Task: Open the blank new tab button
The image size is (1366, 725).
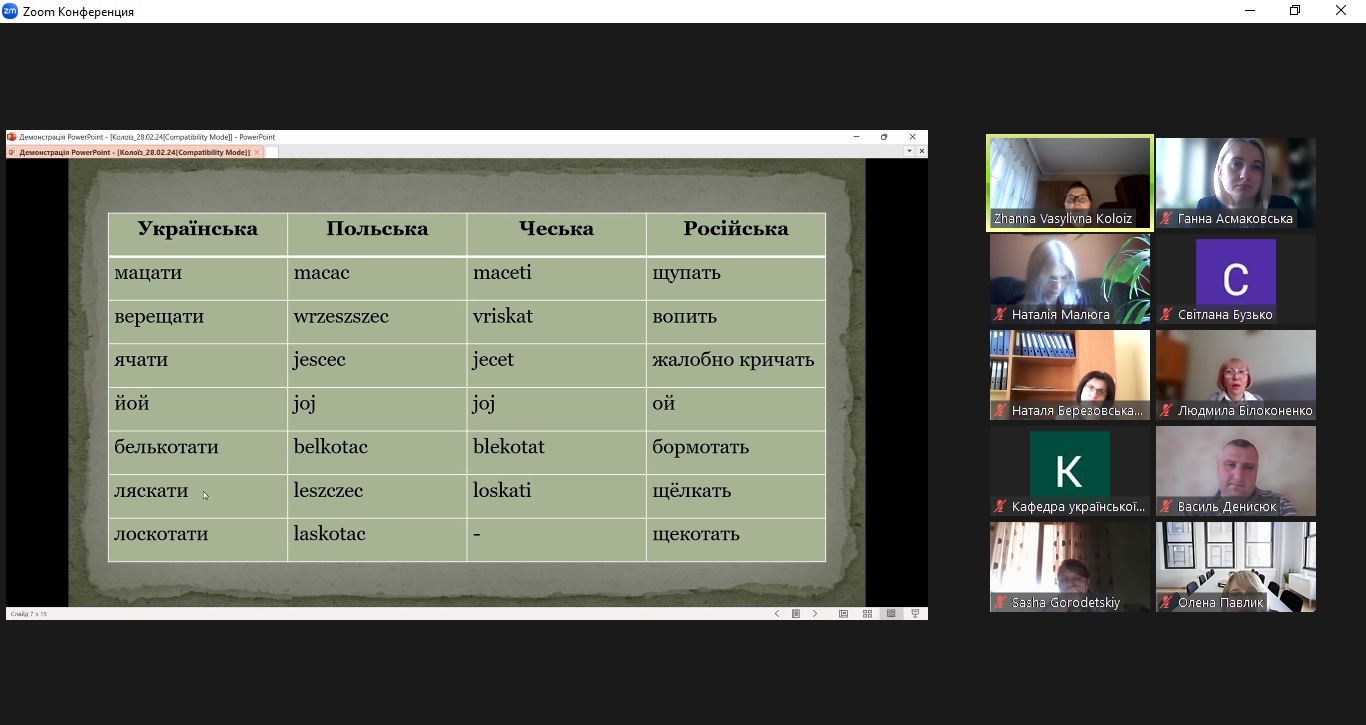Action: click(x=271, y=153)
